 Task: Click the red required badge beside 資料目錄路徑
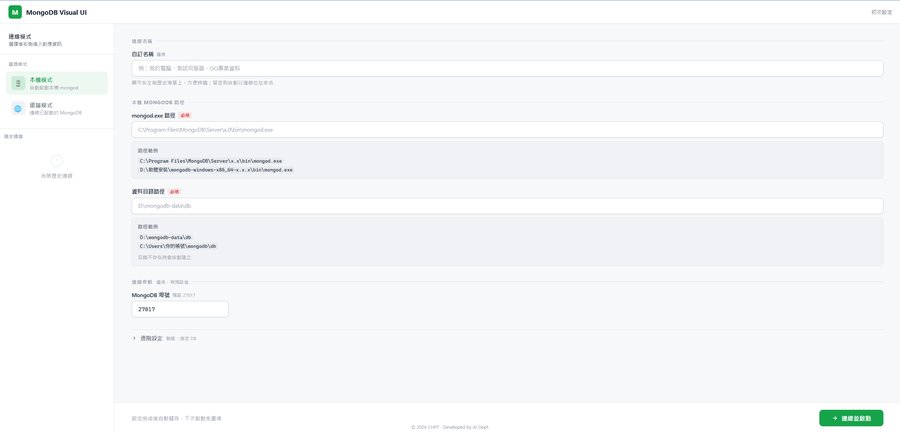point(174,192)
